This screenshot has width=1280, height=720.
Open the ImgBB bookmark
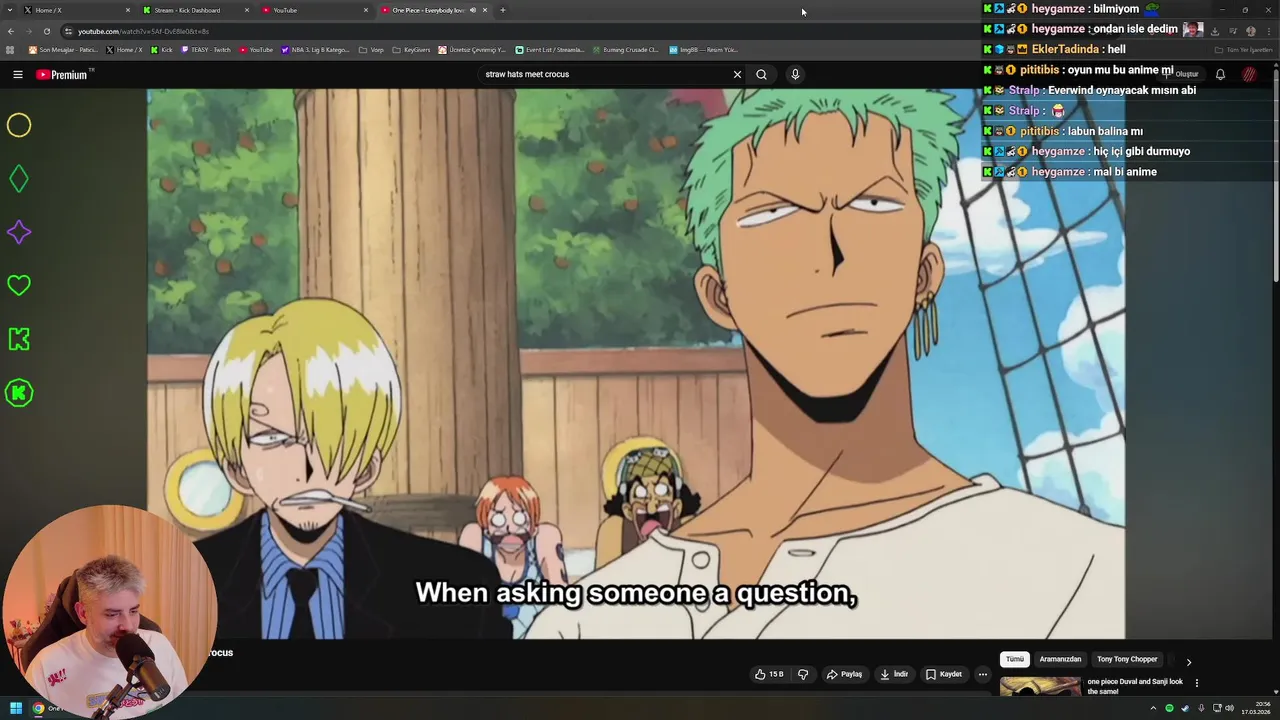(x=703, y=49)
